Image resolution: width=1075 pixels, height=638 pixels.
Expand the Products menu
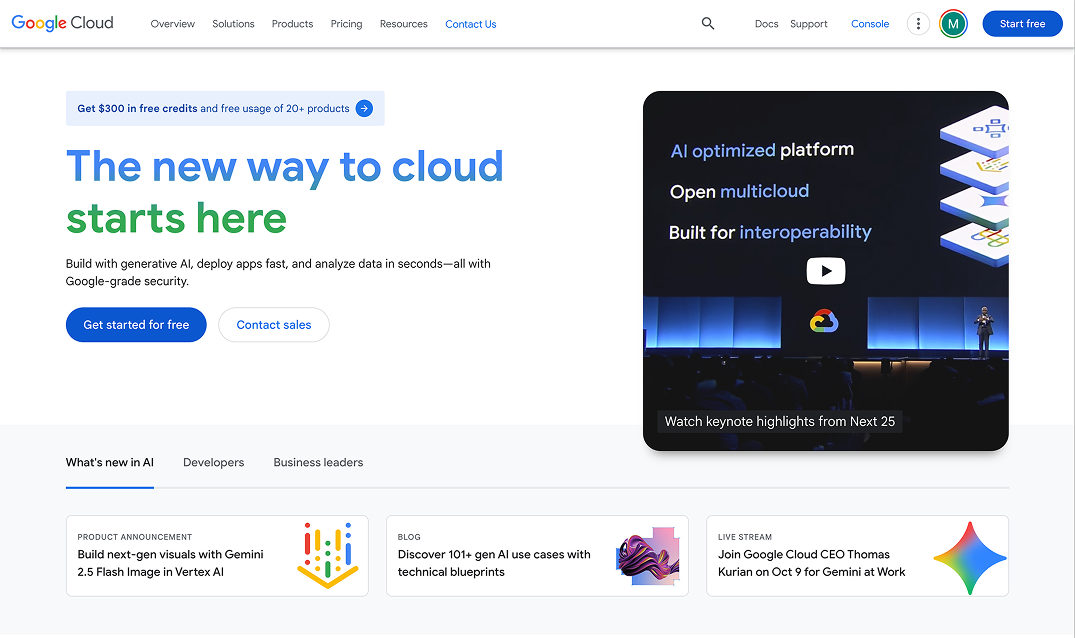[291, 23]
